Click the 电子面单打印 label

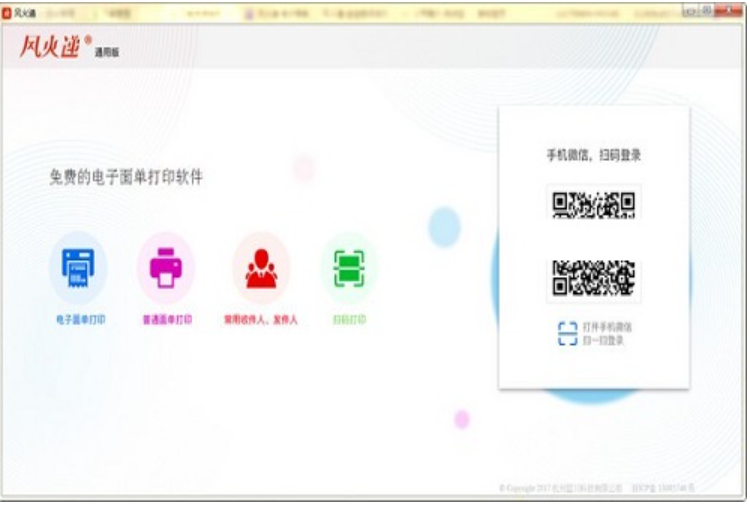pyautogui.click(x=81, y=319)
